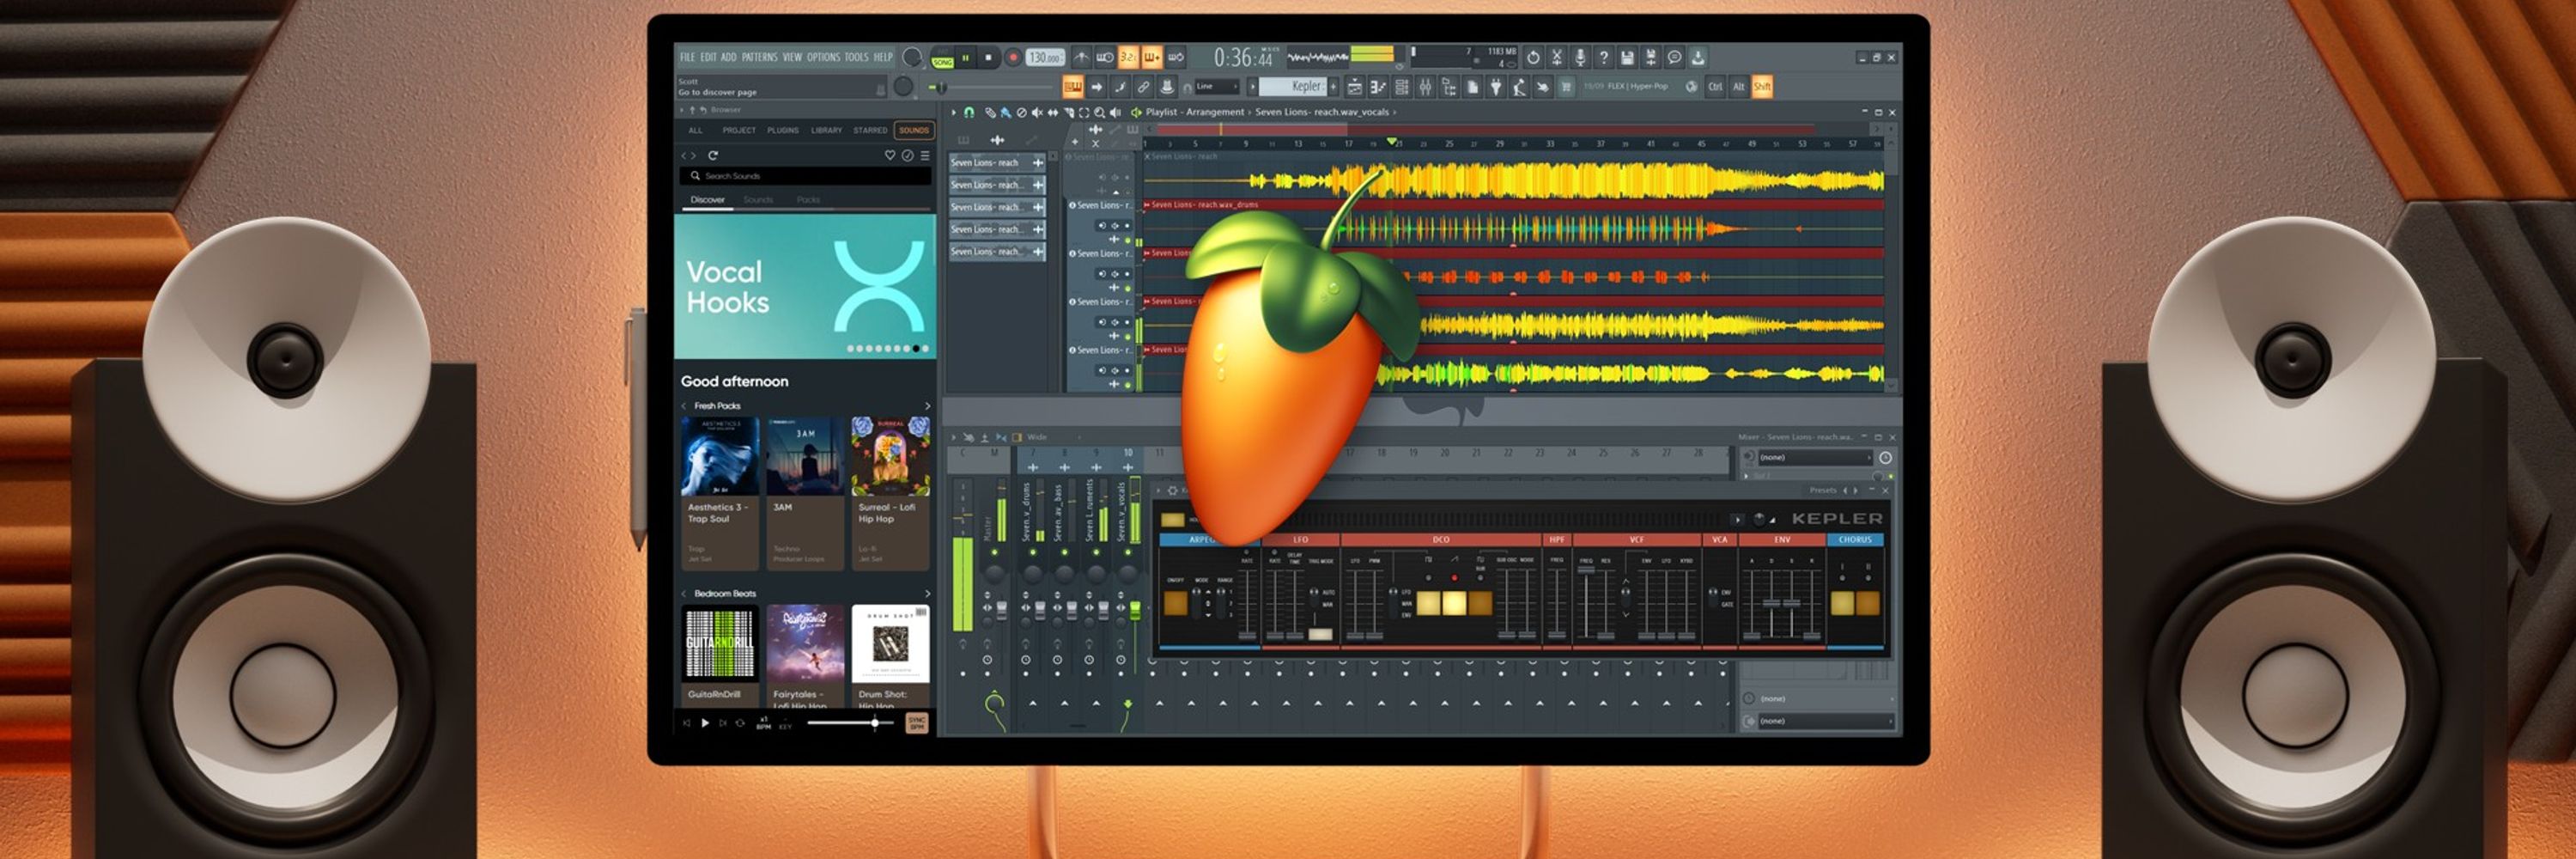Screen dimensions: 2576x859
Task: Click the download content library icon
Action: (x=1698, y=57)
